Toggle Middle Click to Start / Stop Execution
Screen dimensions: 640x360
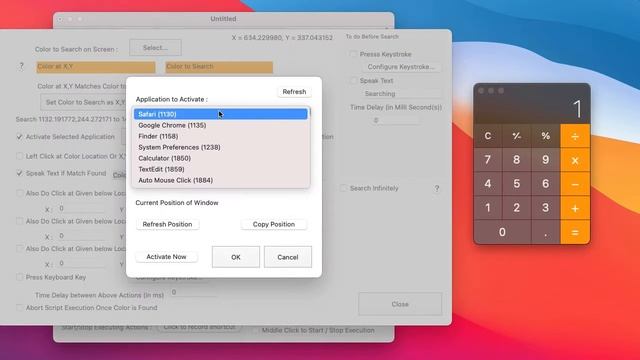coord(255,330)
